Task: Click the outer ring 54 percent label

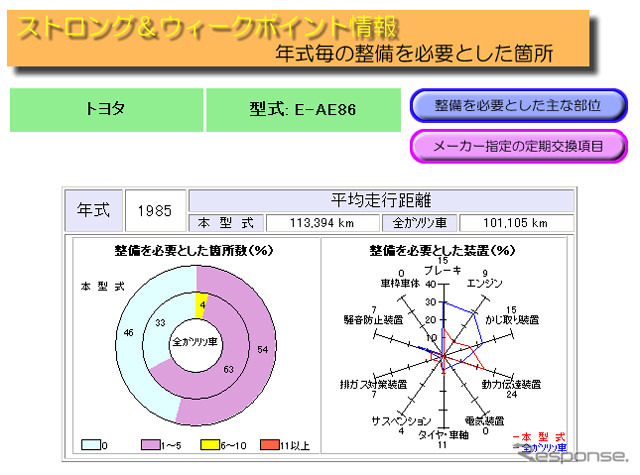Action: pyautogui.click(x=262, y=350)
